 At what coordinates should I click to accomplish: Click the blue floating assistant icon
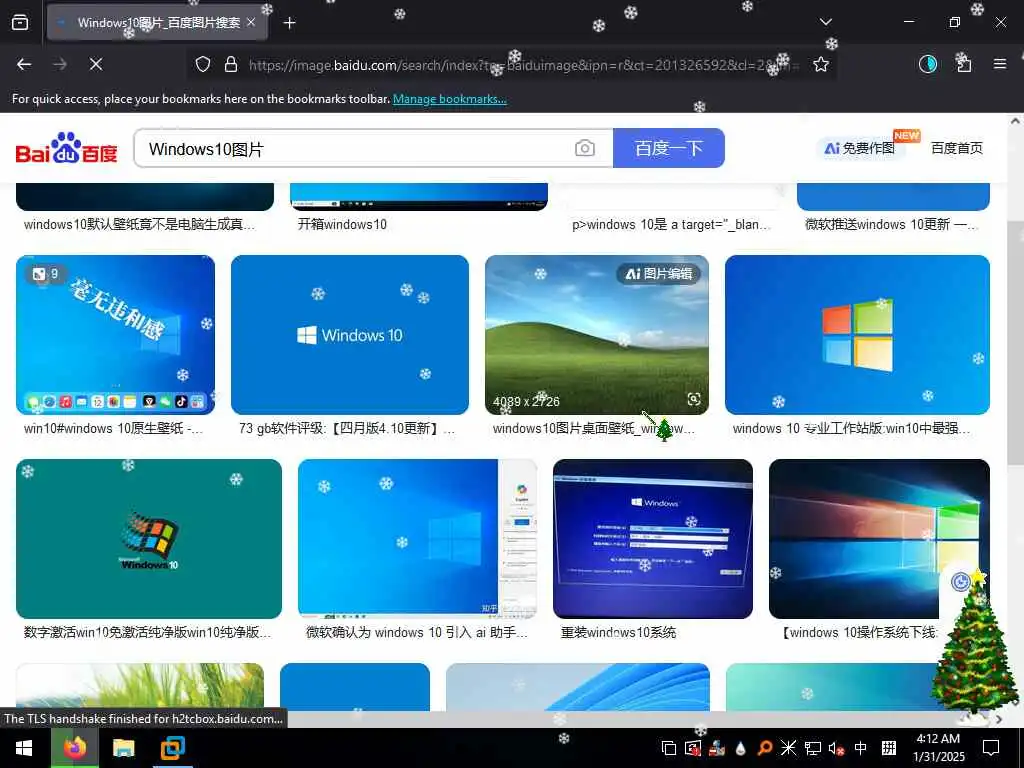click(960, 581)
